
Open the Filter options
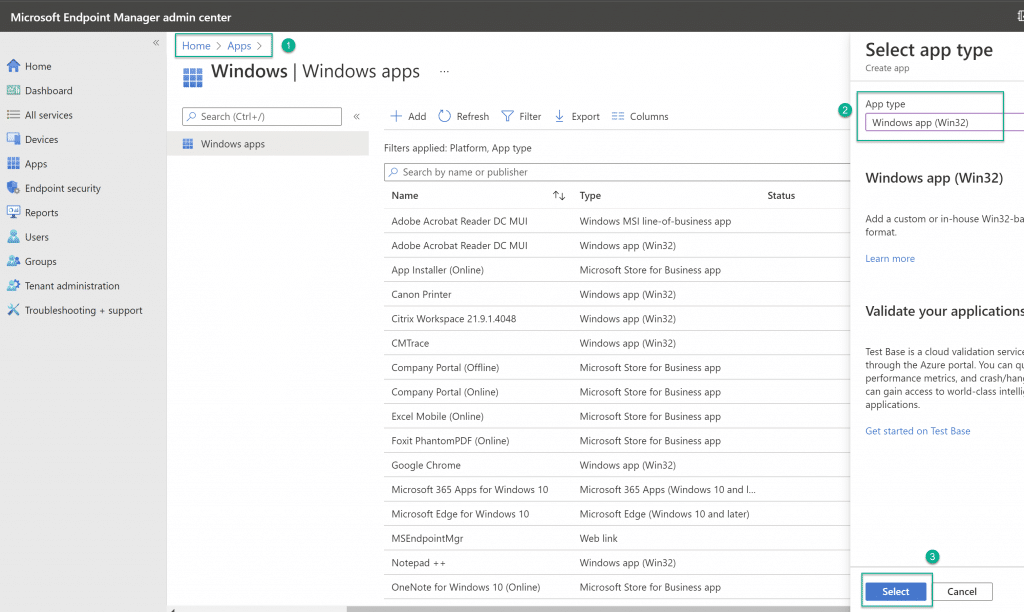click(x=521, y=116)
